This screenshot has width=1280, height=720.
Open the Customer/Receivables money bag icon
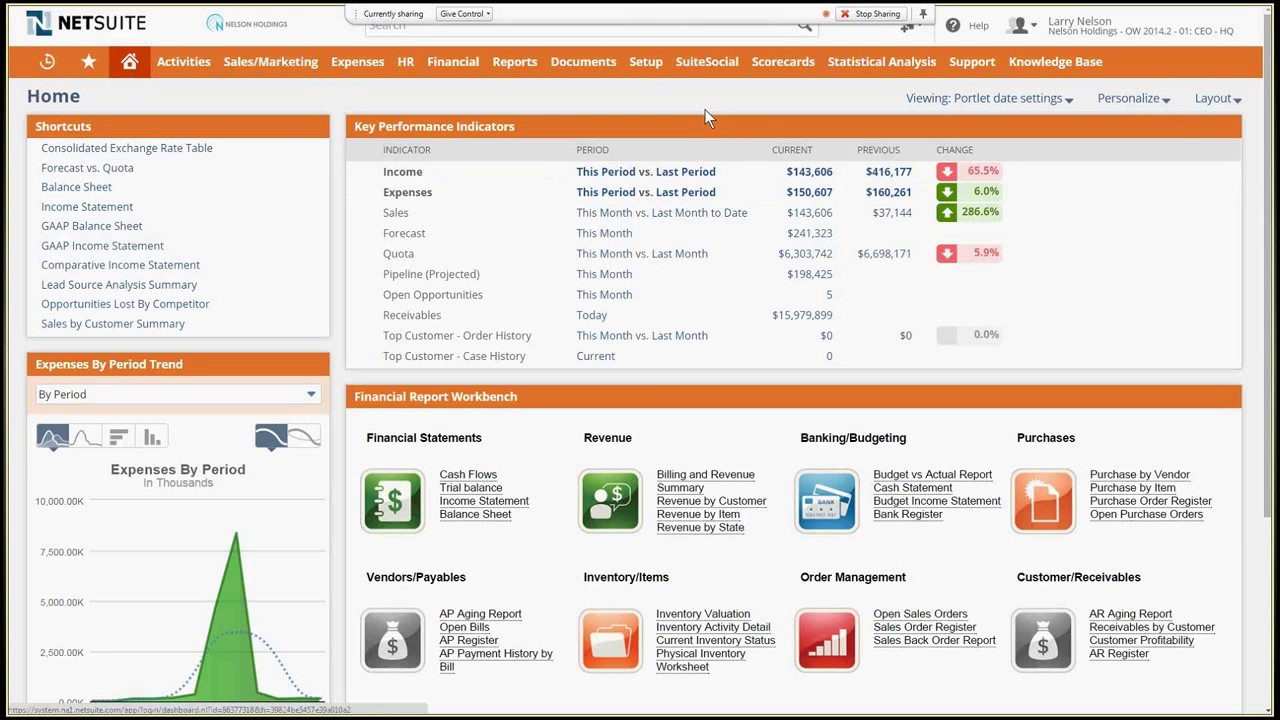[x=1043, y=639]
